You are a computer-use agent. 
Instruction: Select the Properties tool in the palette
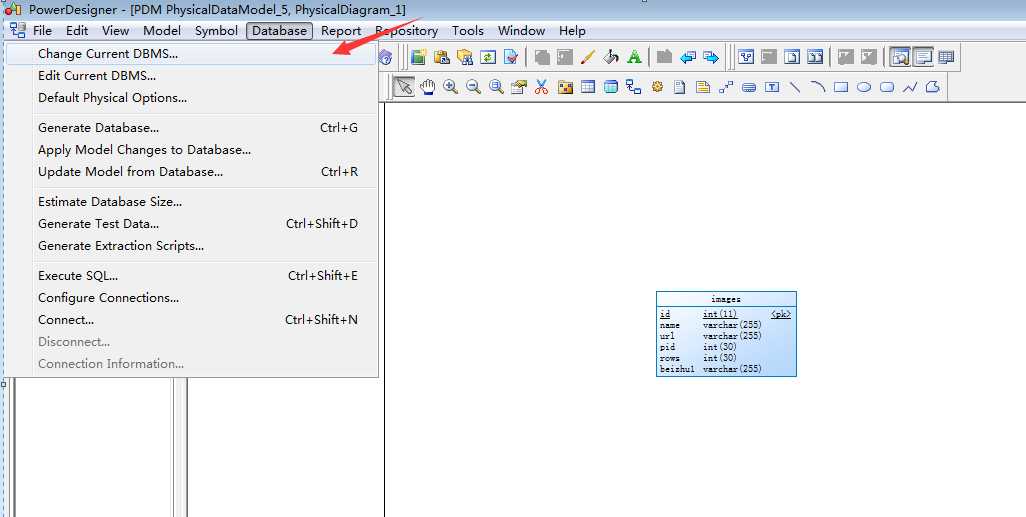pos(519,86)
